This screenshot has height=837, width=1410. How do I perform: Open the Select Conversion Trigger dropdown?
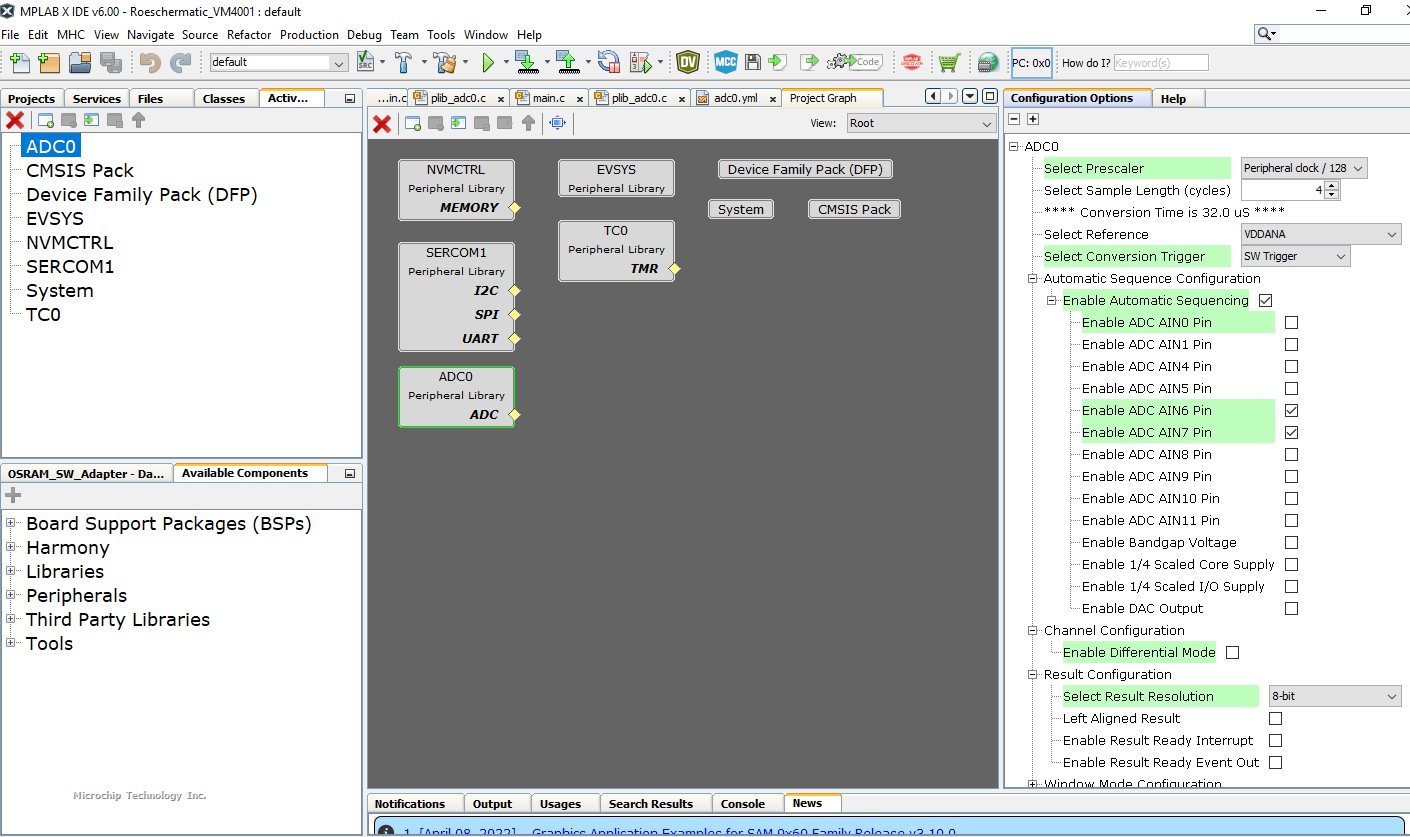click(1296, 256)
